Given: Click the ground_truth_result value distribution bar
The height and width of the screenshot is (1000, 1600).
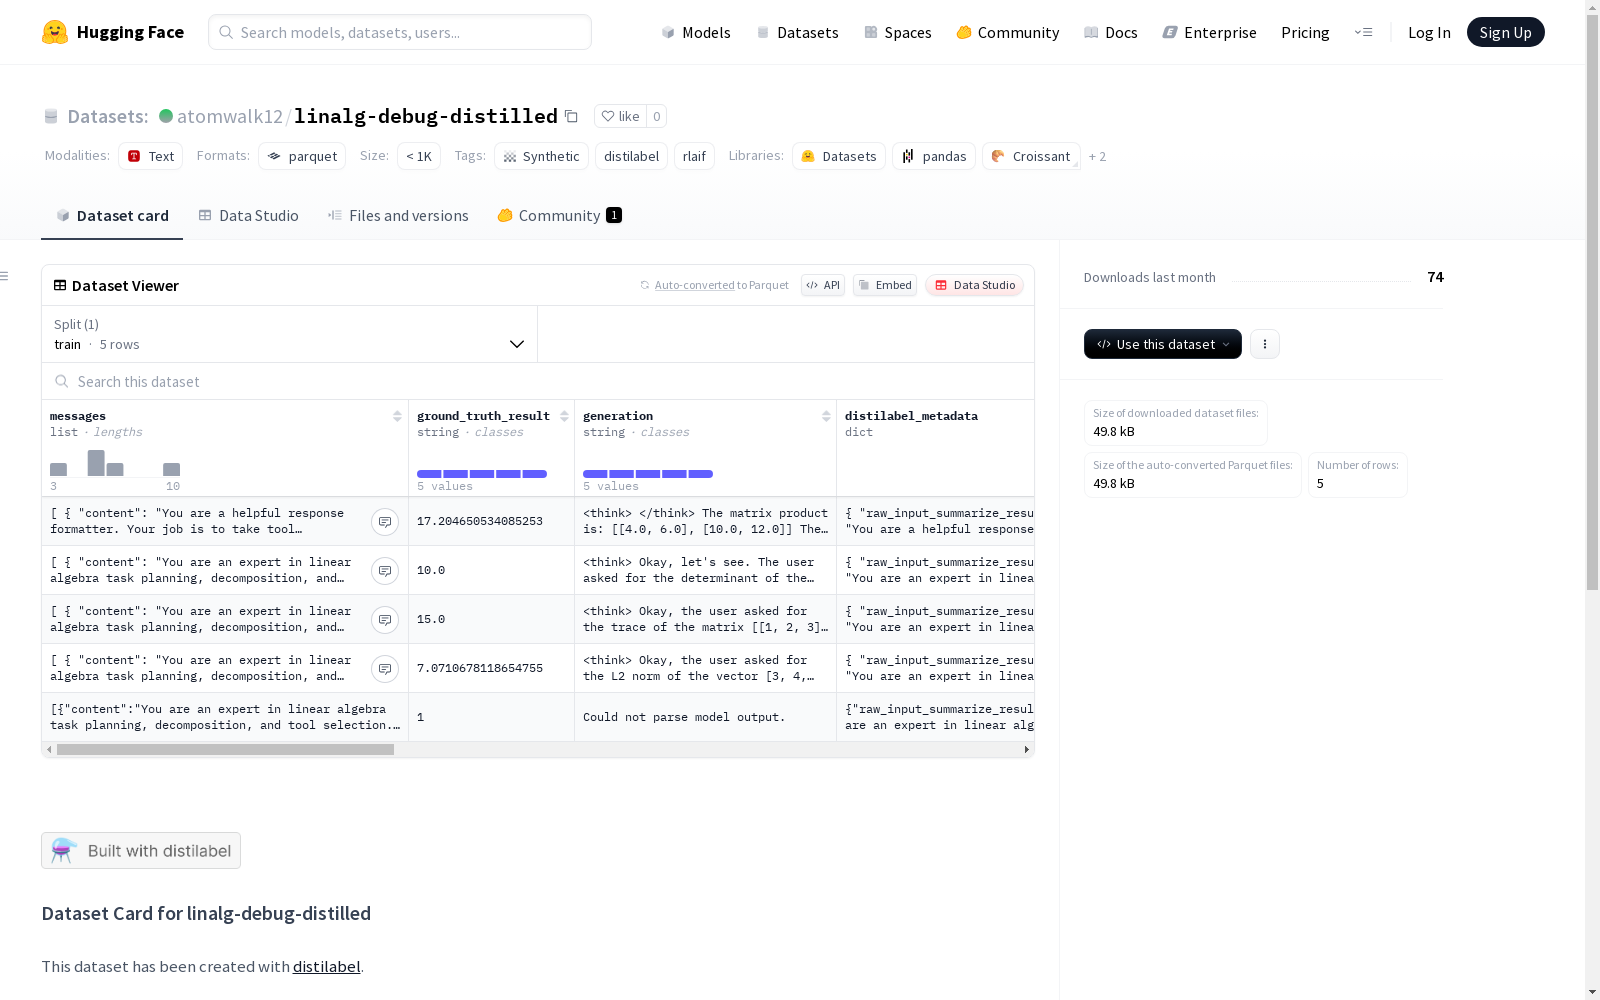Looking at the screenshot, I should pos(482,474).
